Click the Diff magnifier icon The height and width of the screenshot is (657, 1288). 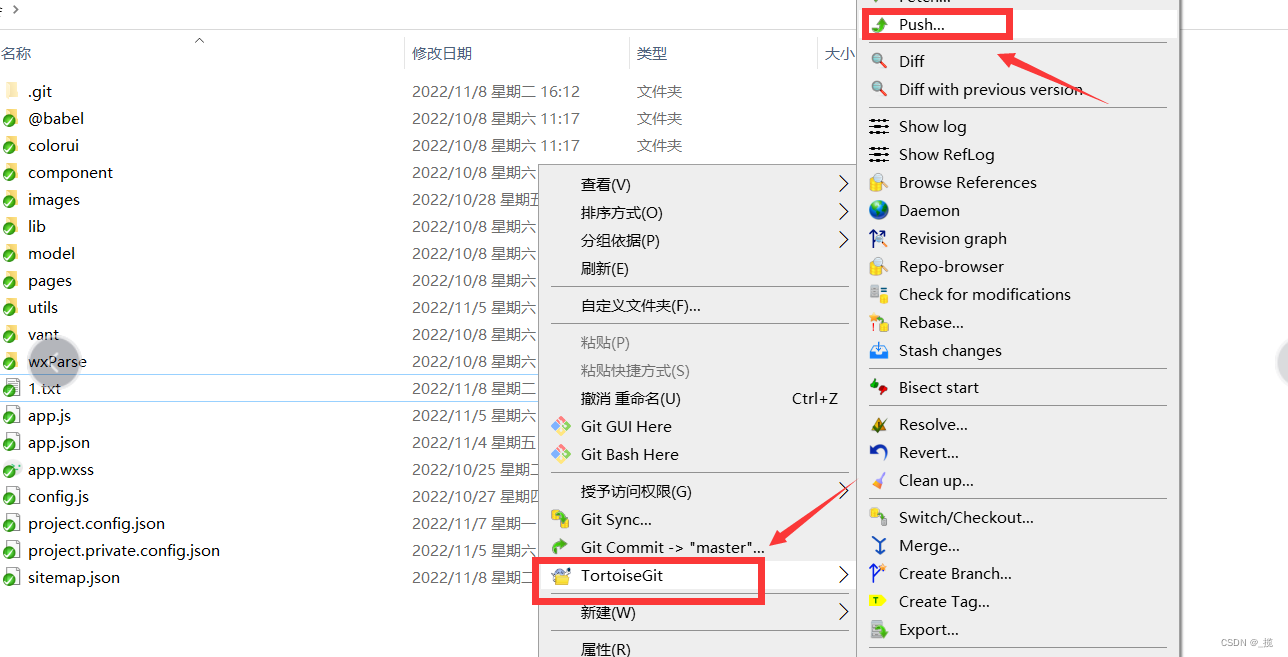879,61
